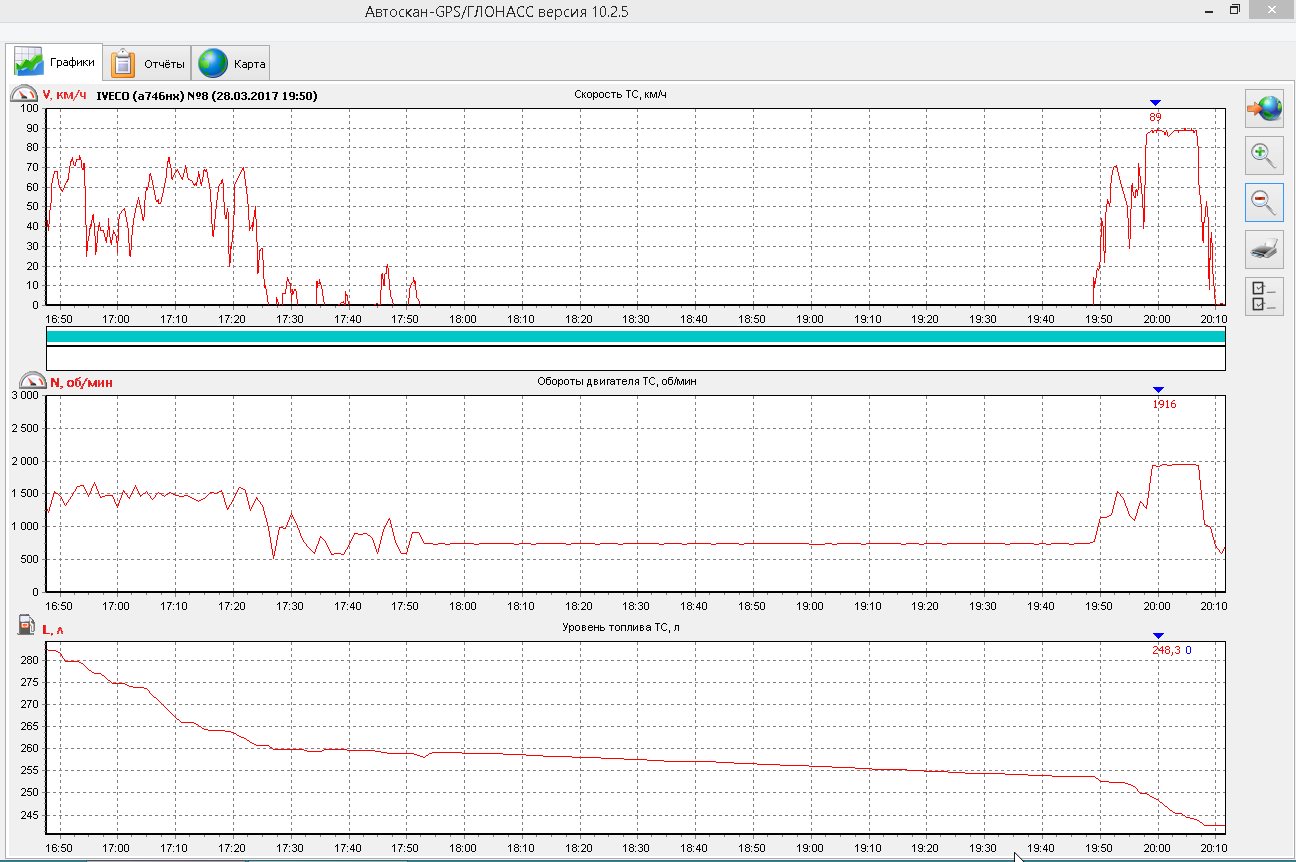Click the blue marker above RPM value 1916
Viewport: 1296px width, 862px height.
[1158, 389]
